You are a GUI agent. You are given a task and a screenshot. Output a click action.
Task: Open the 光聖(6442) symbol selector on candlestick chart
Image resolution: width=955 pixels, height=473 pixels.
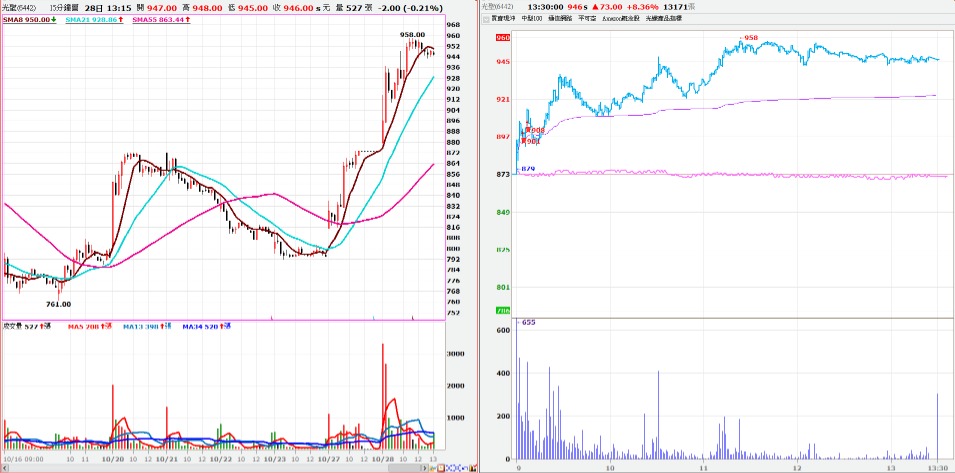tap(17, 6)
